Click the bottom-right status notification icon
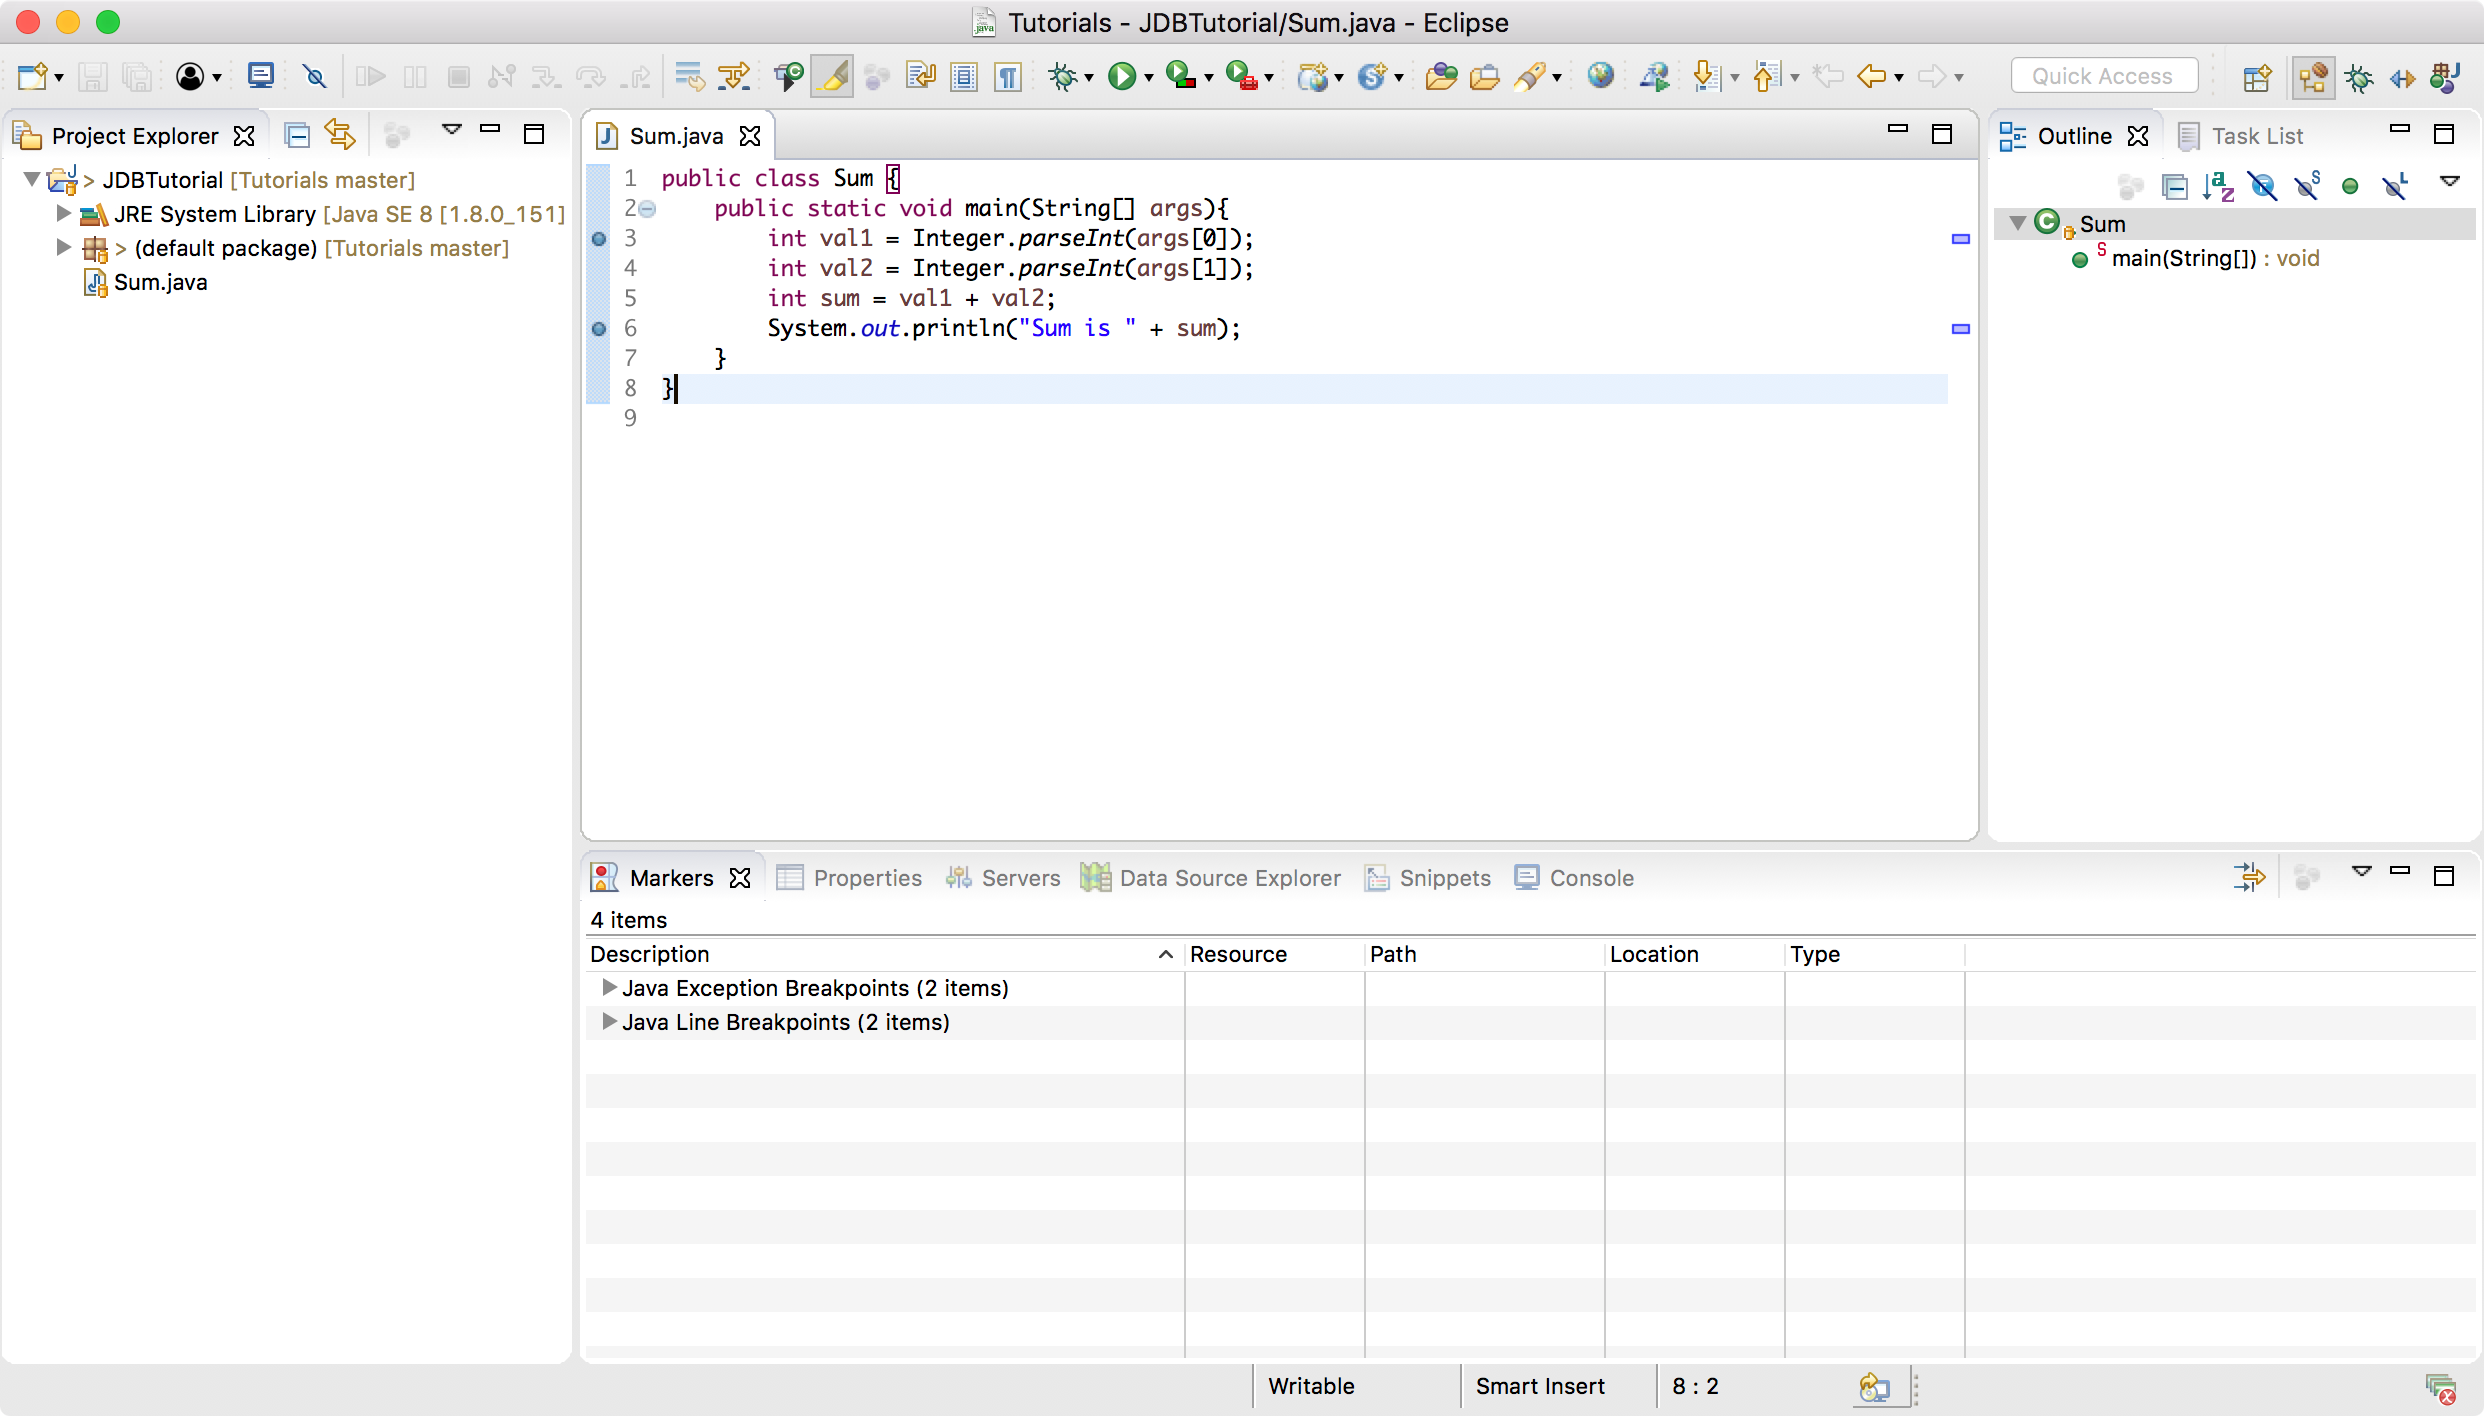 tap(2441, 1389)
